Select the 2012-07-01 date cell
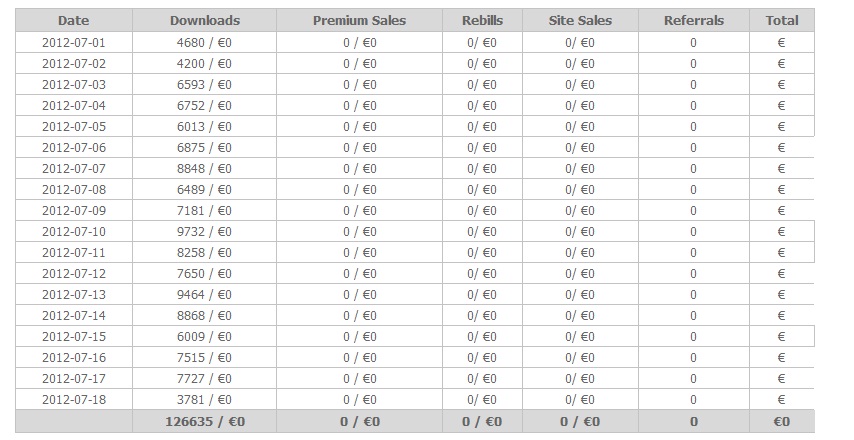The image size is (854, 440). (73, 43)
